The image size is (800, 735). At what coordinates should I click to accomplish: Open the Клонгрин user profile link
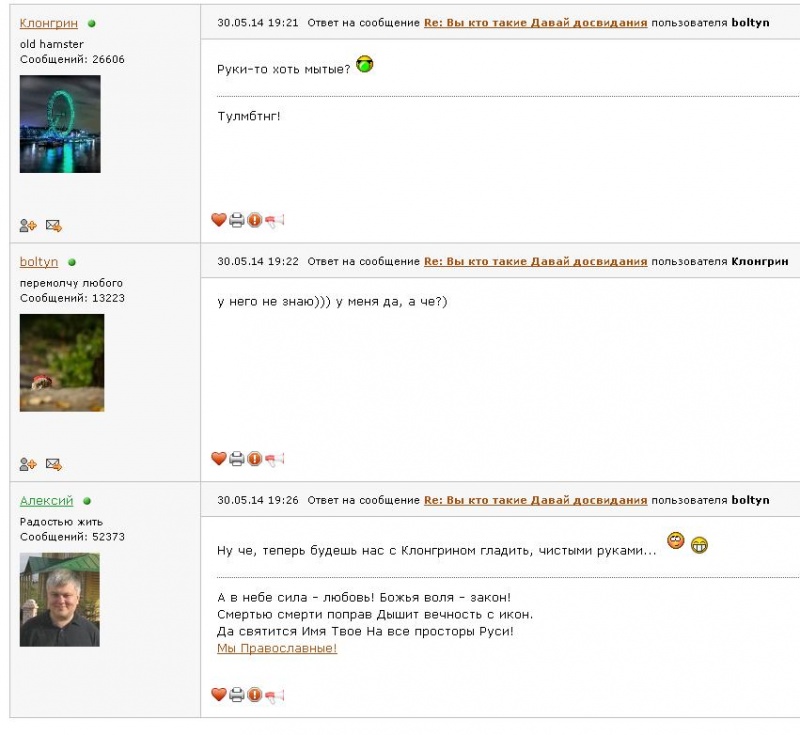pos(48,23)
